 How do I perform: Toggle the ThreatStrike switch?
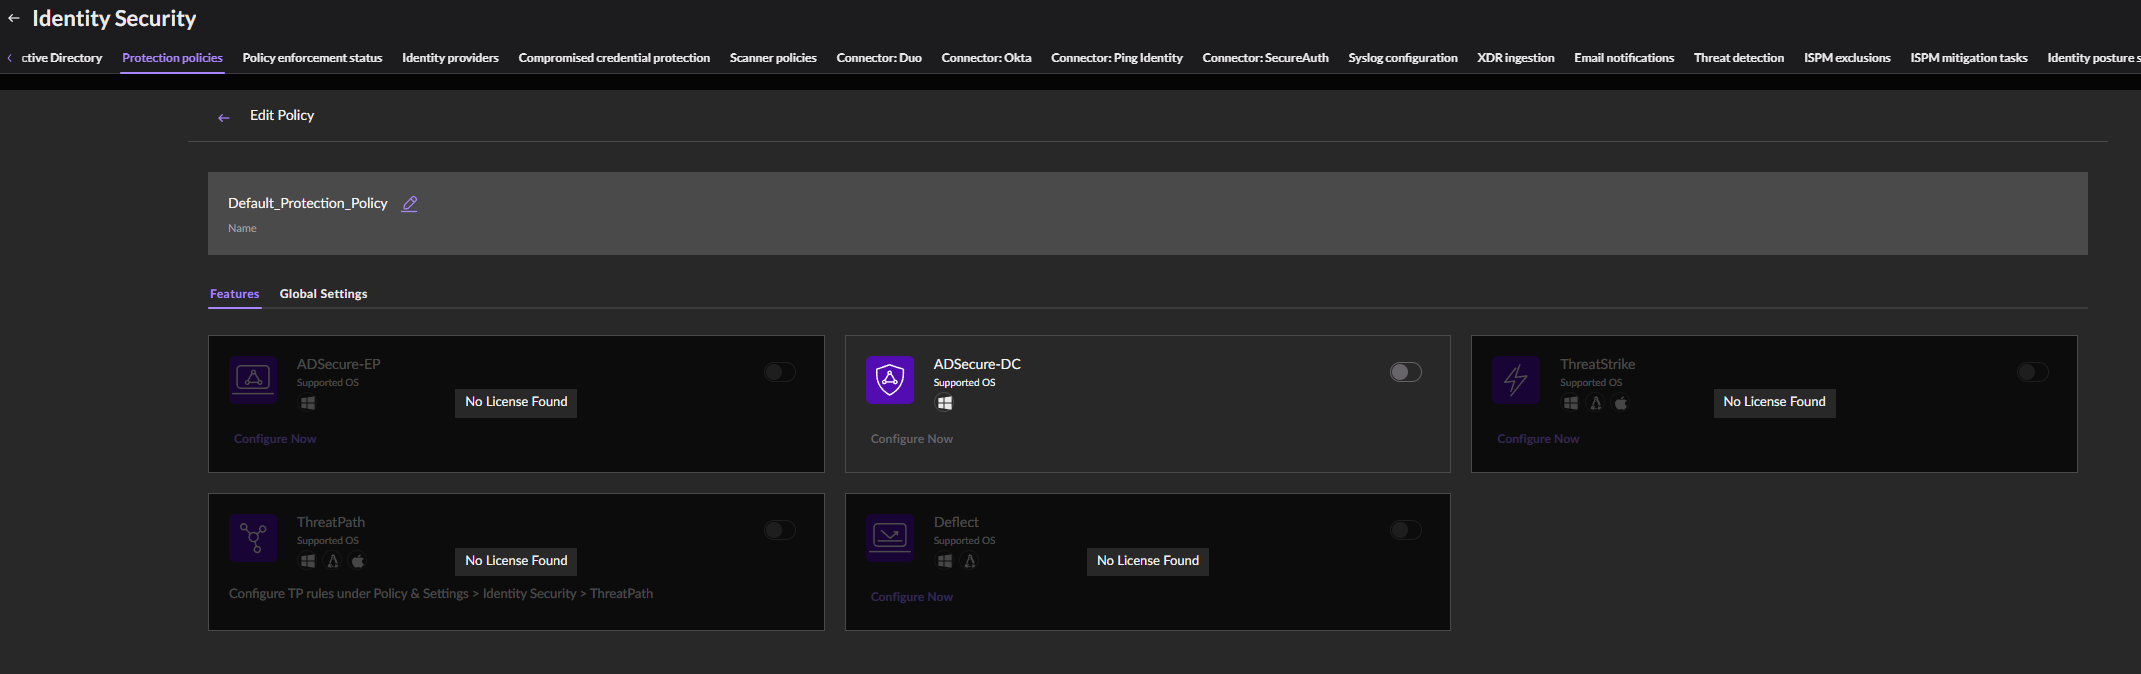point(2032,372)
